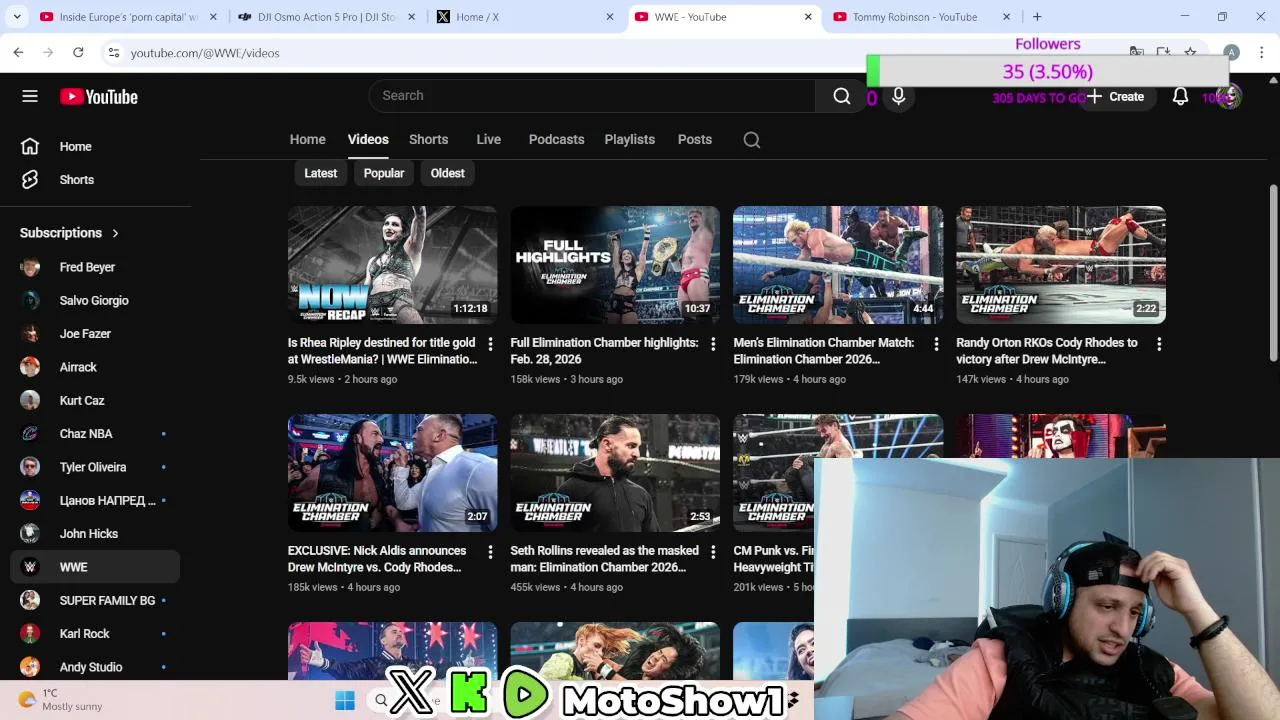Go to the YouTube logo home link
Image resolution: width=1280 pixels, height=720 pixels.
pyautogui.click(x=99, y=97)
